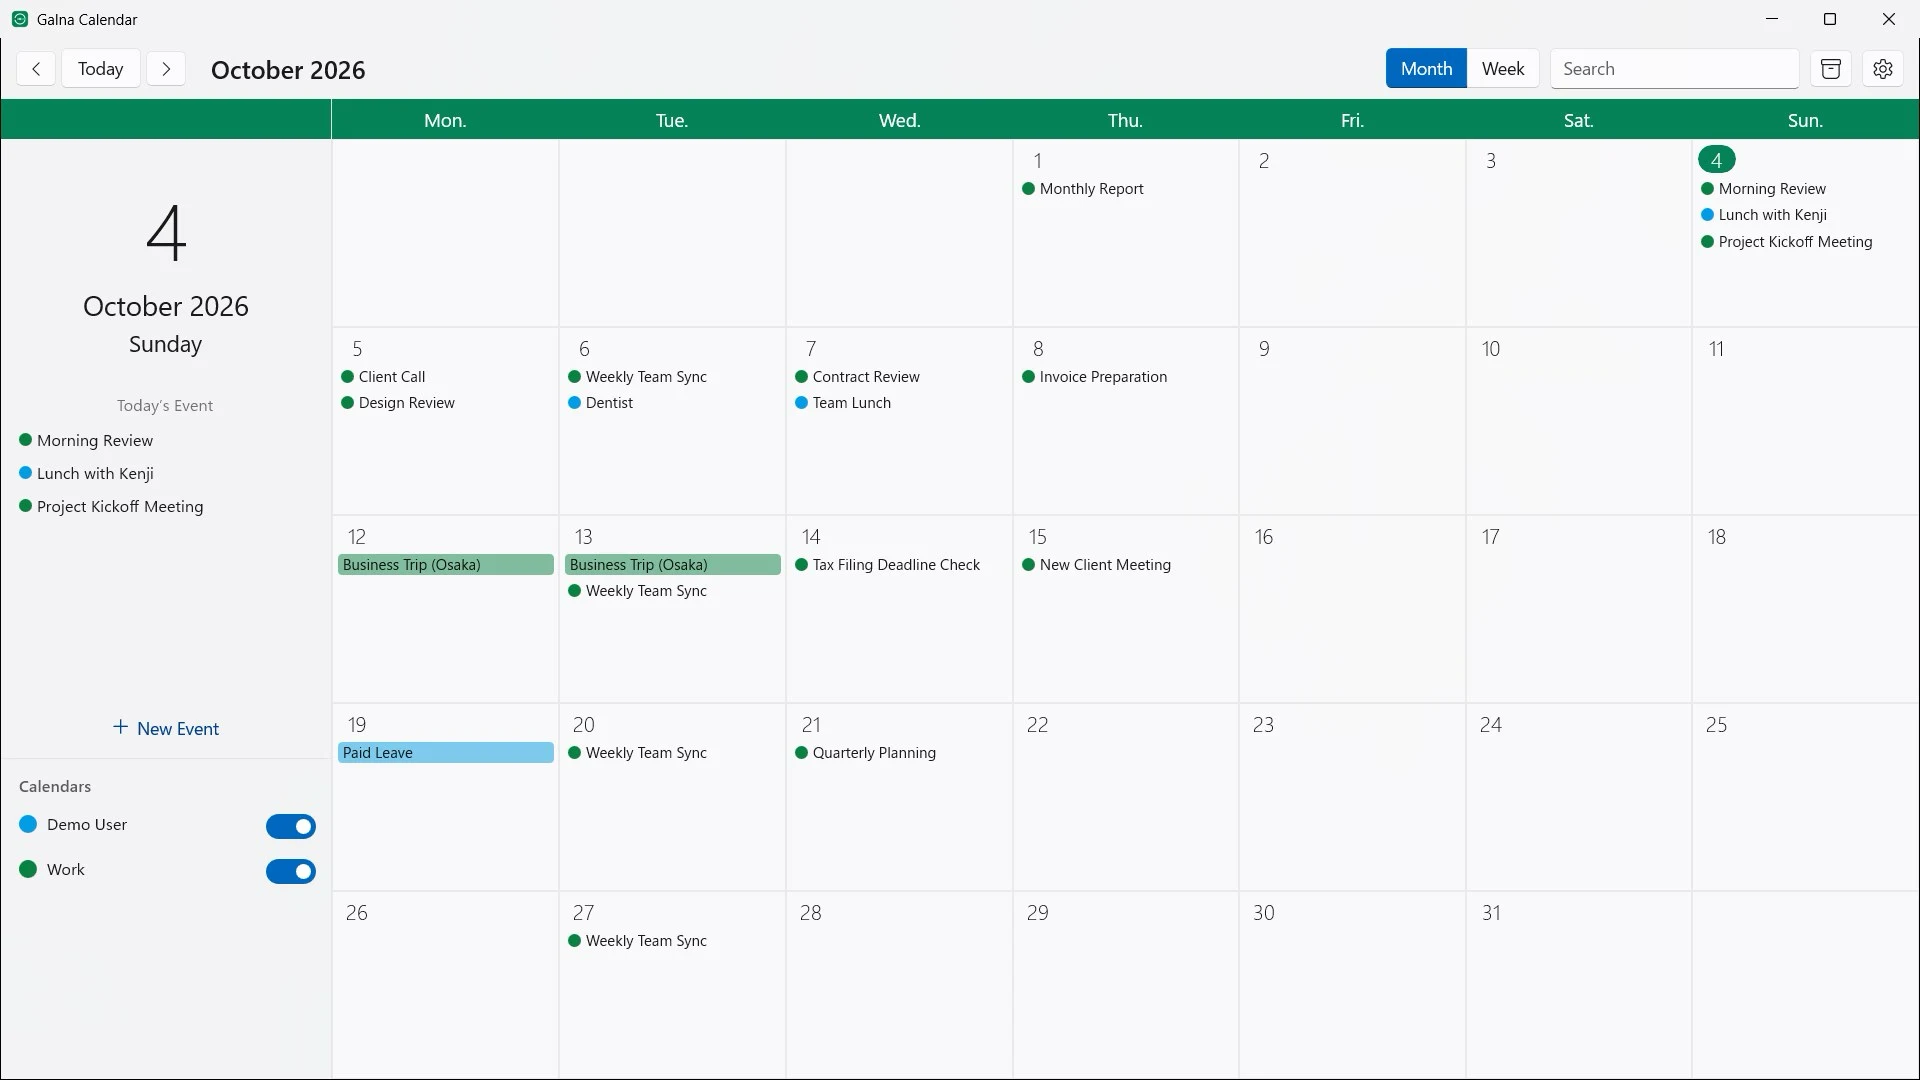Viewport: 1920px width, 1080px height.
Task: Click the archive box icon beside the search field
Action: 1831,69
